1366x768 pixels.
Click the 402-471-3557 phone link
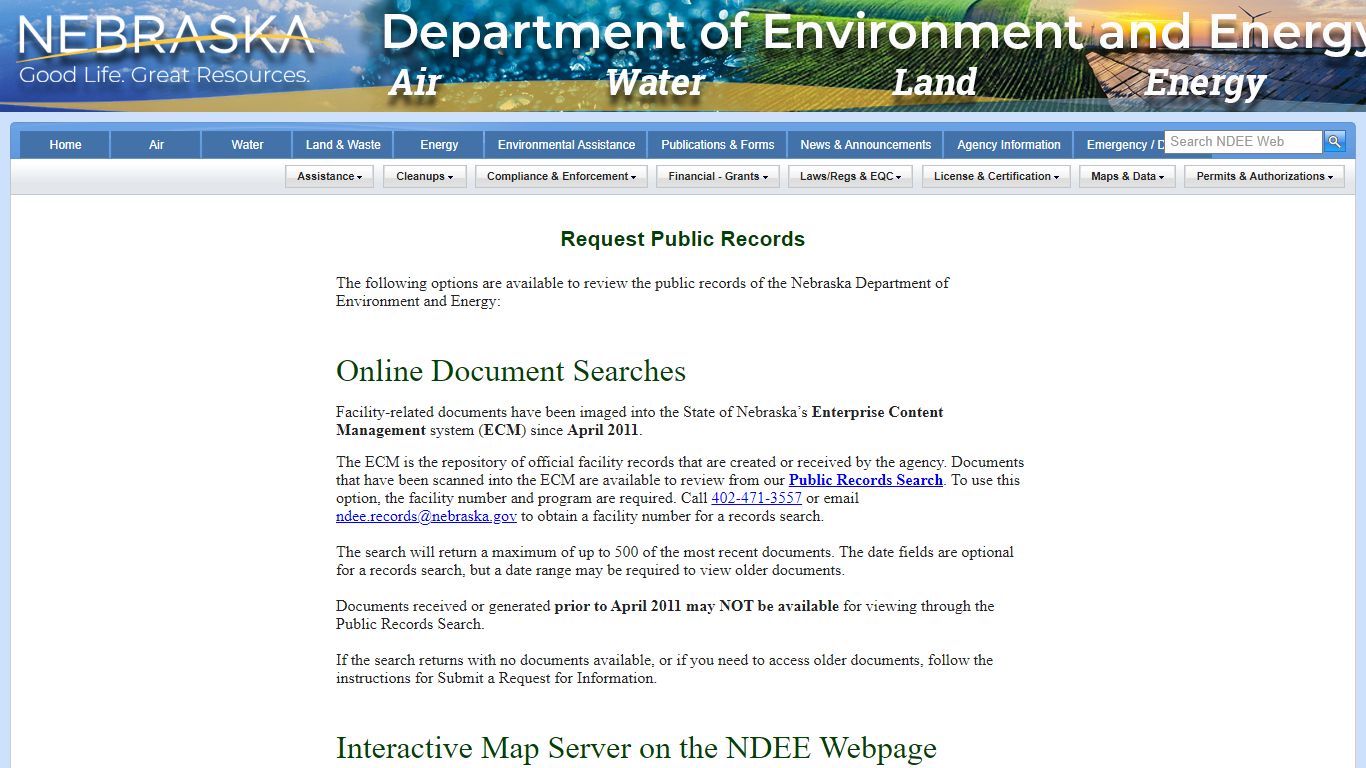pyautogui.click(x=756, y=498)
